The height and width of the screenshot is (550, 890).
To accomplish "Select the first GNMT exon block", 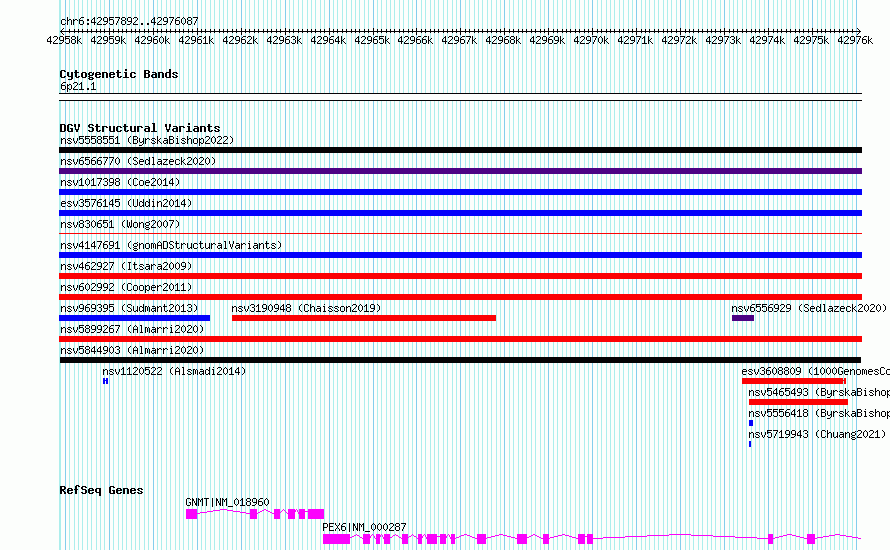I will [x=191, y=514].
